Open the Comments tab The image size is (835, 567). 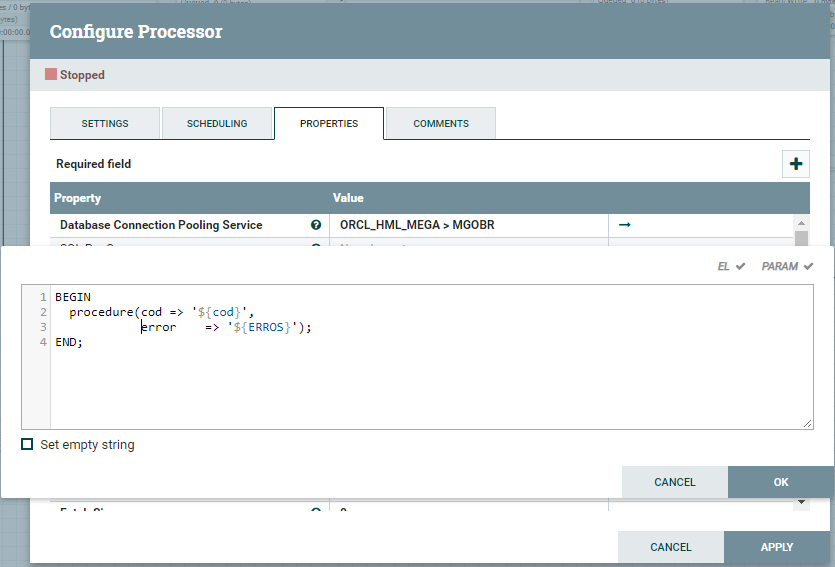pyautogui.click(x=441, y=124)
